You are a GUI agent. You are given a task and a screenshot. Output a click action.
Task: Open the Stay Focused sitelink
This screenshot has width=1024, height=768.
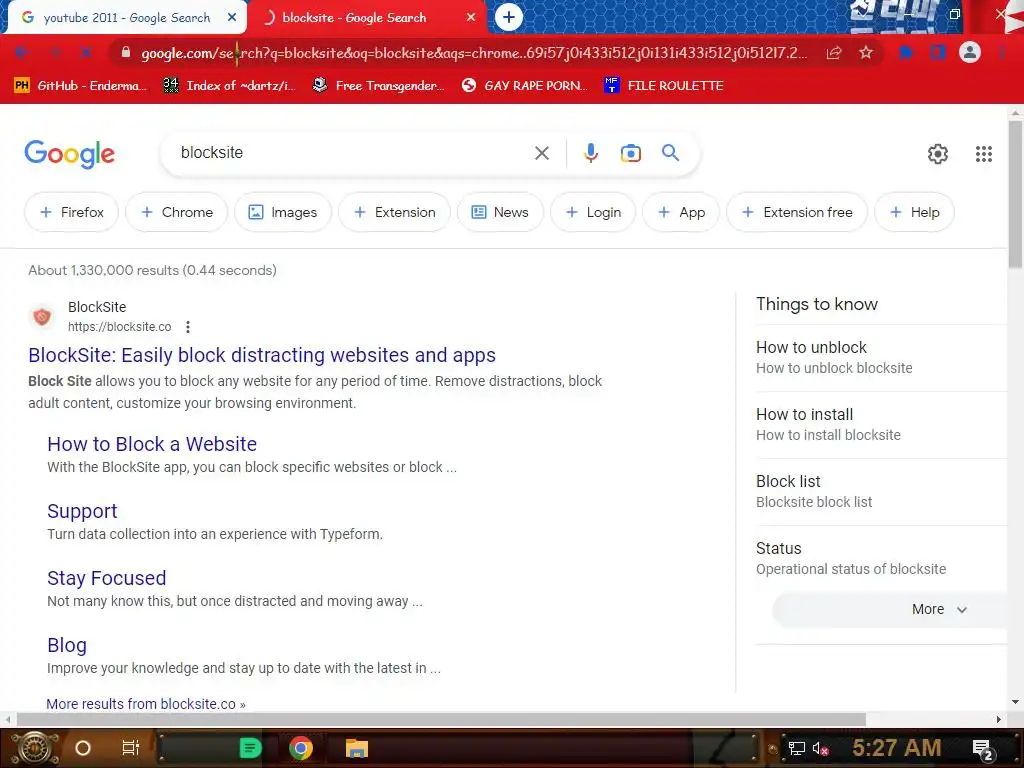[x=106, y=578]
